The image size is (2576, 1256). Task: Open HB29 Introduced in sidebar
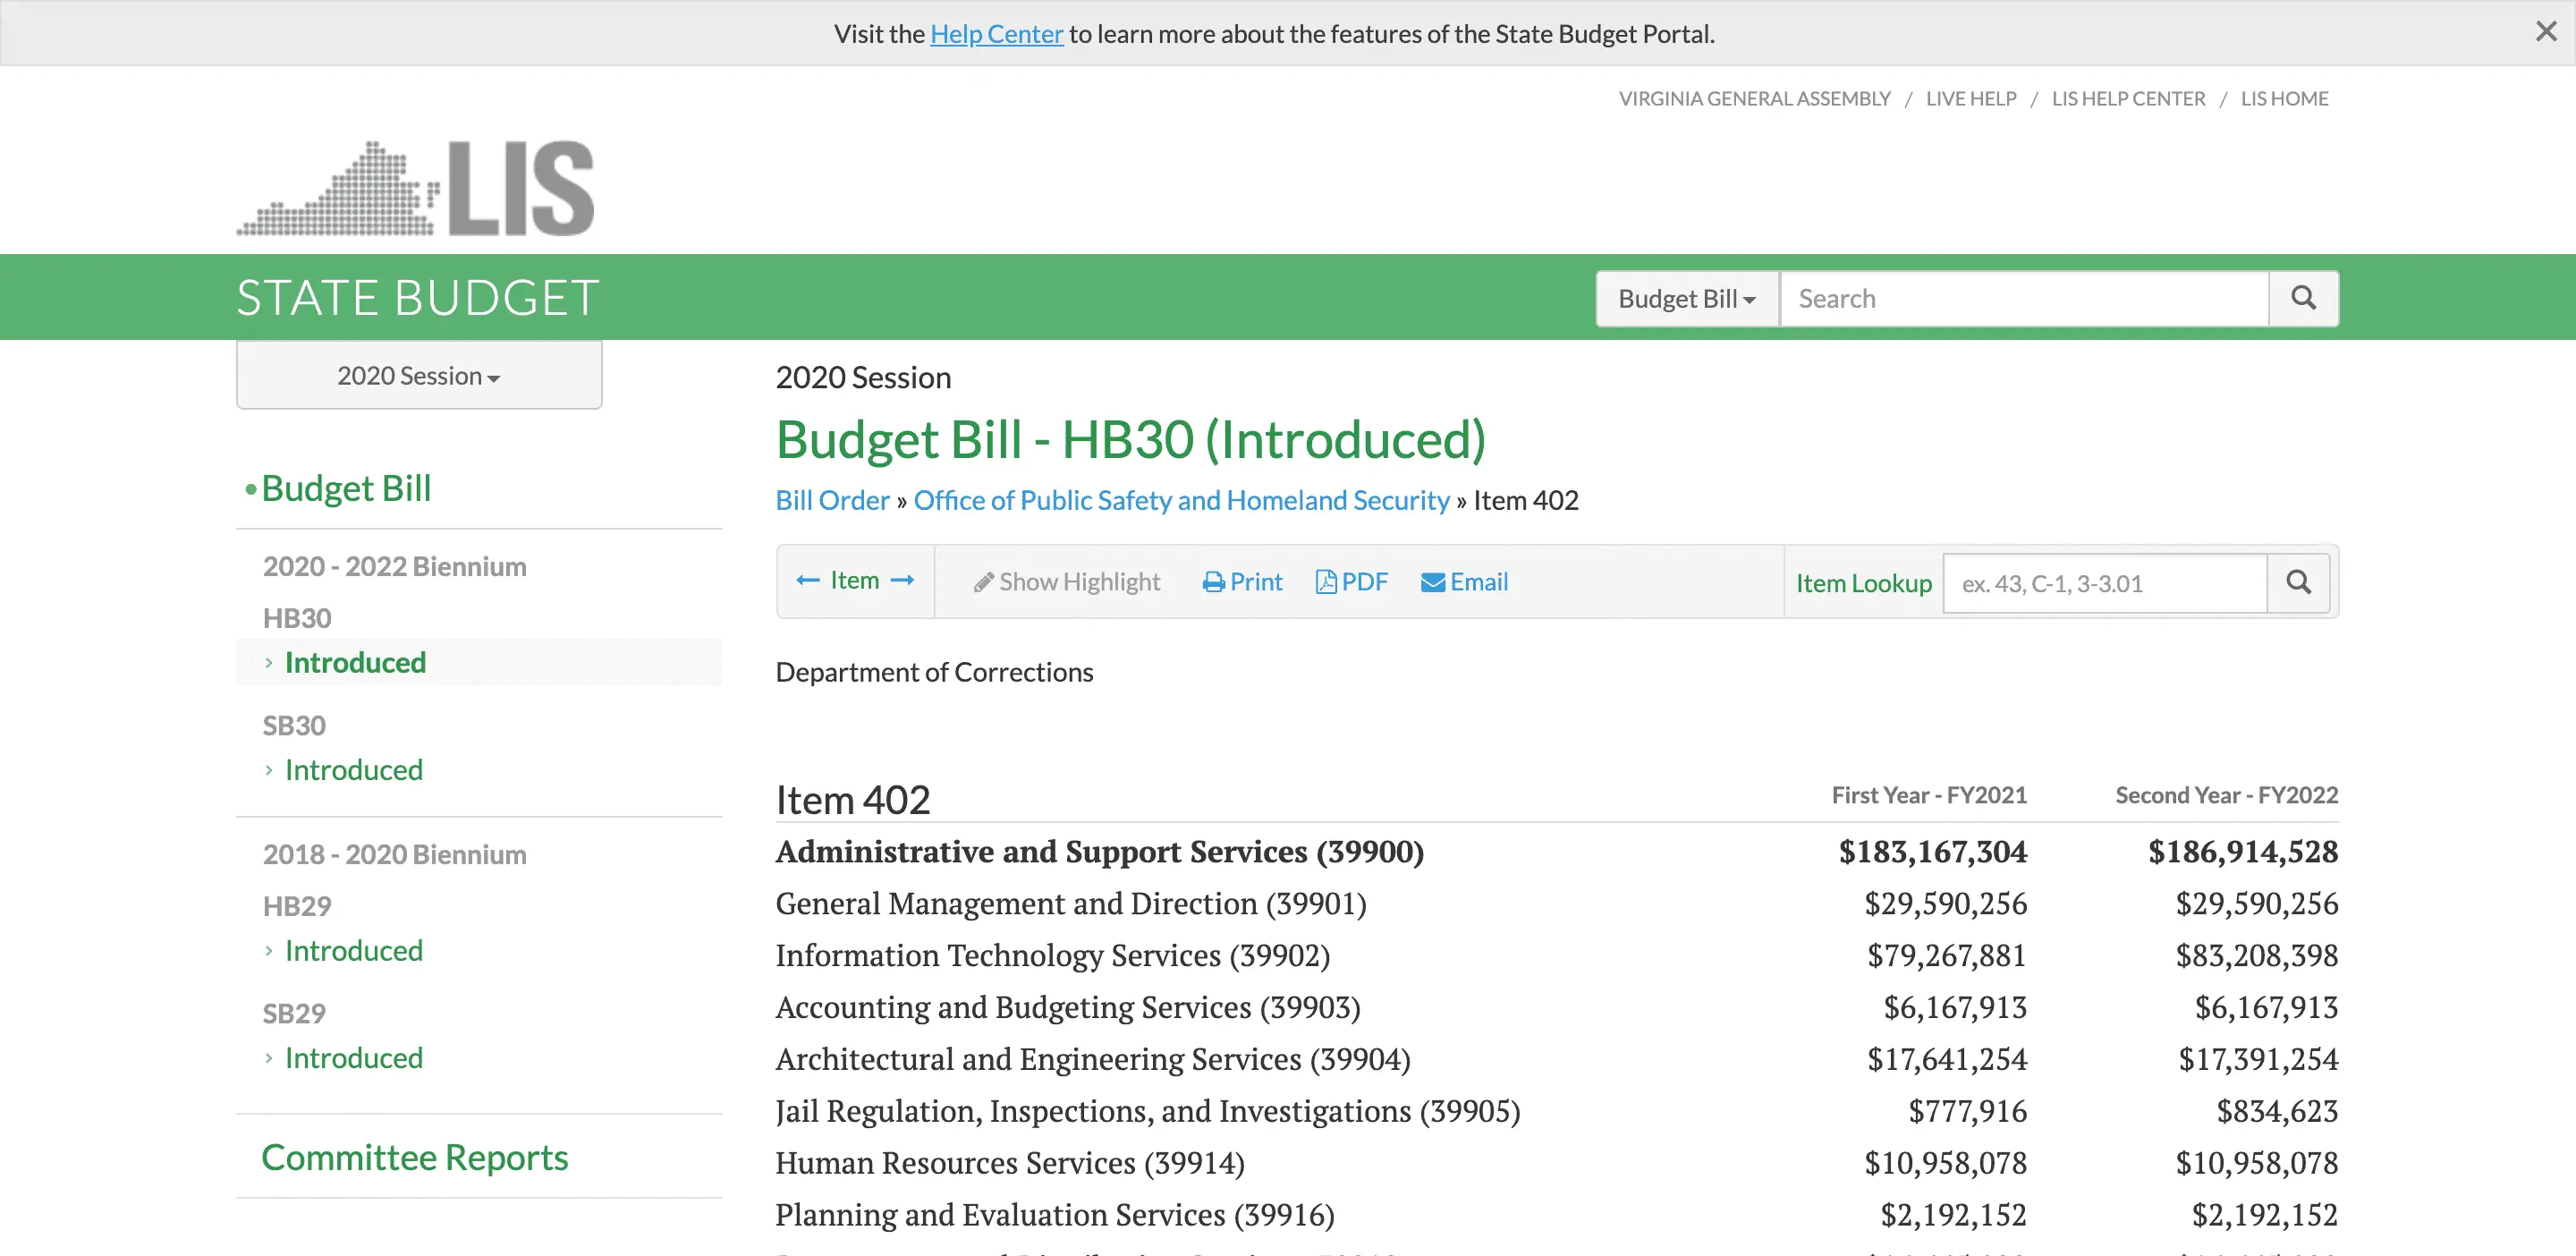point(353,950)
